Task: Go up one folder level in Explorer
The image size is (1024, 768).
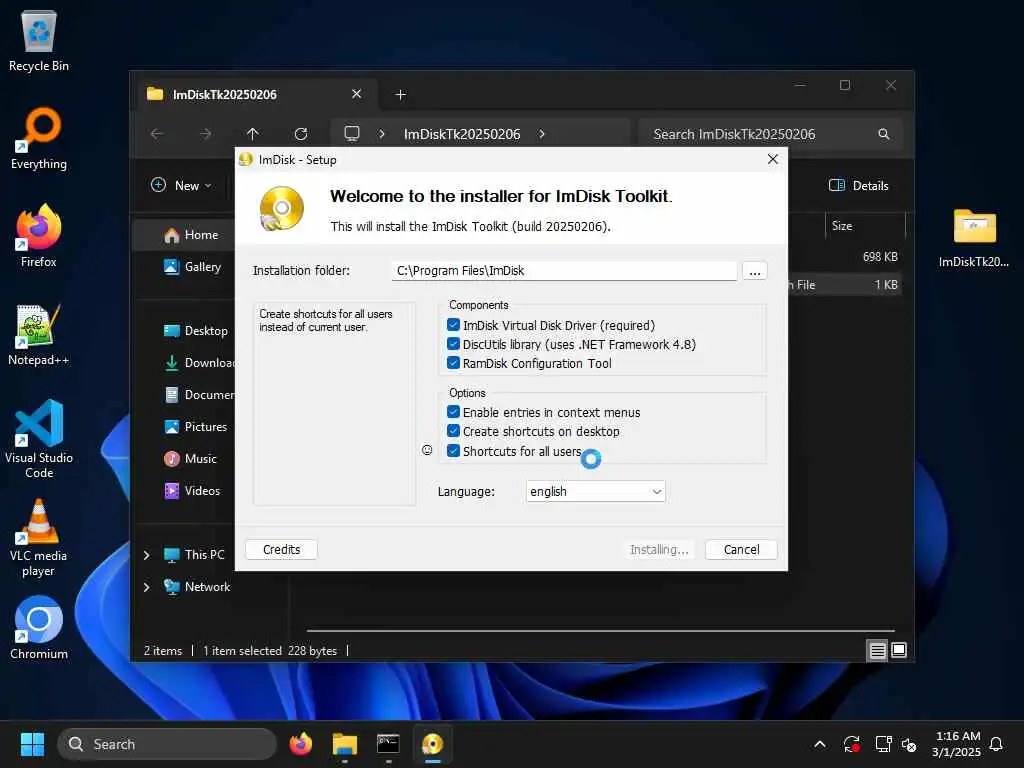Action: [253, 134]
